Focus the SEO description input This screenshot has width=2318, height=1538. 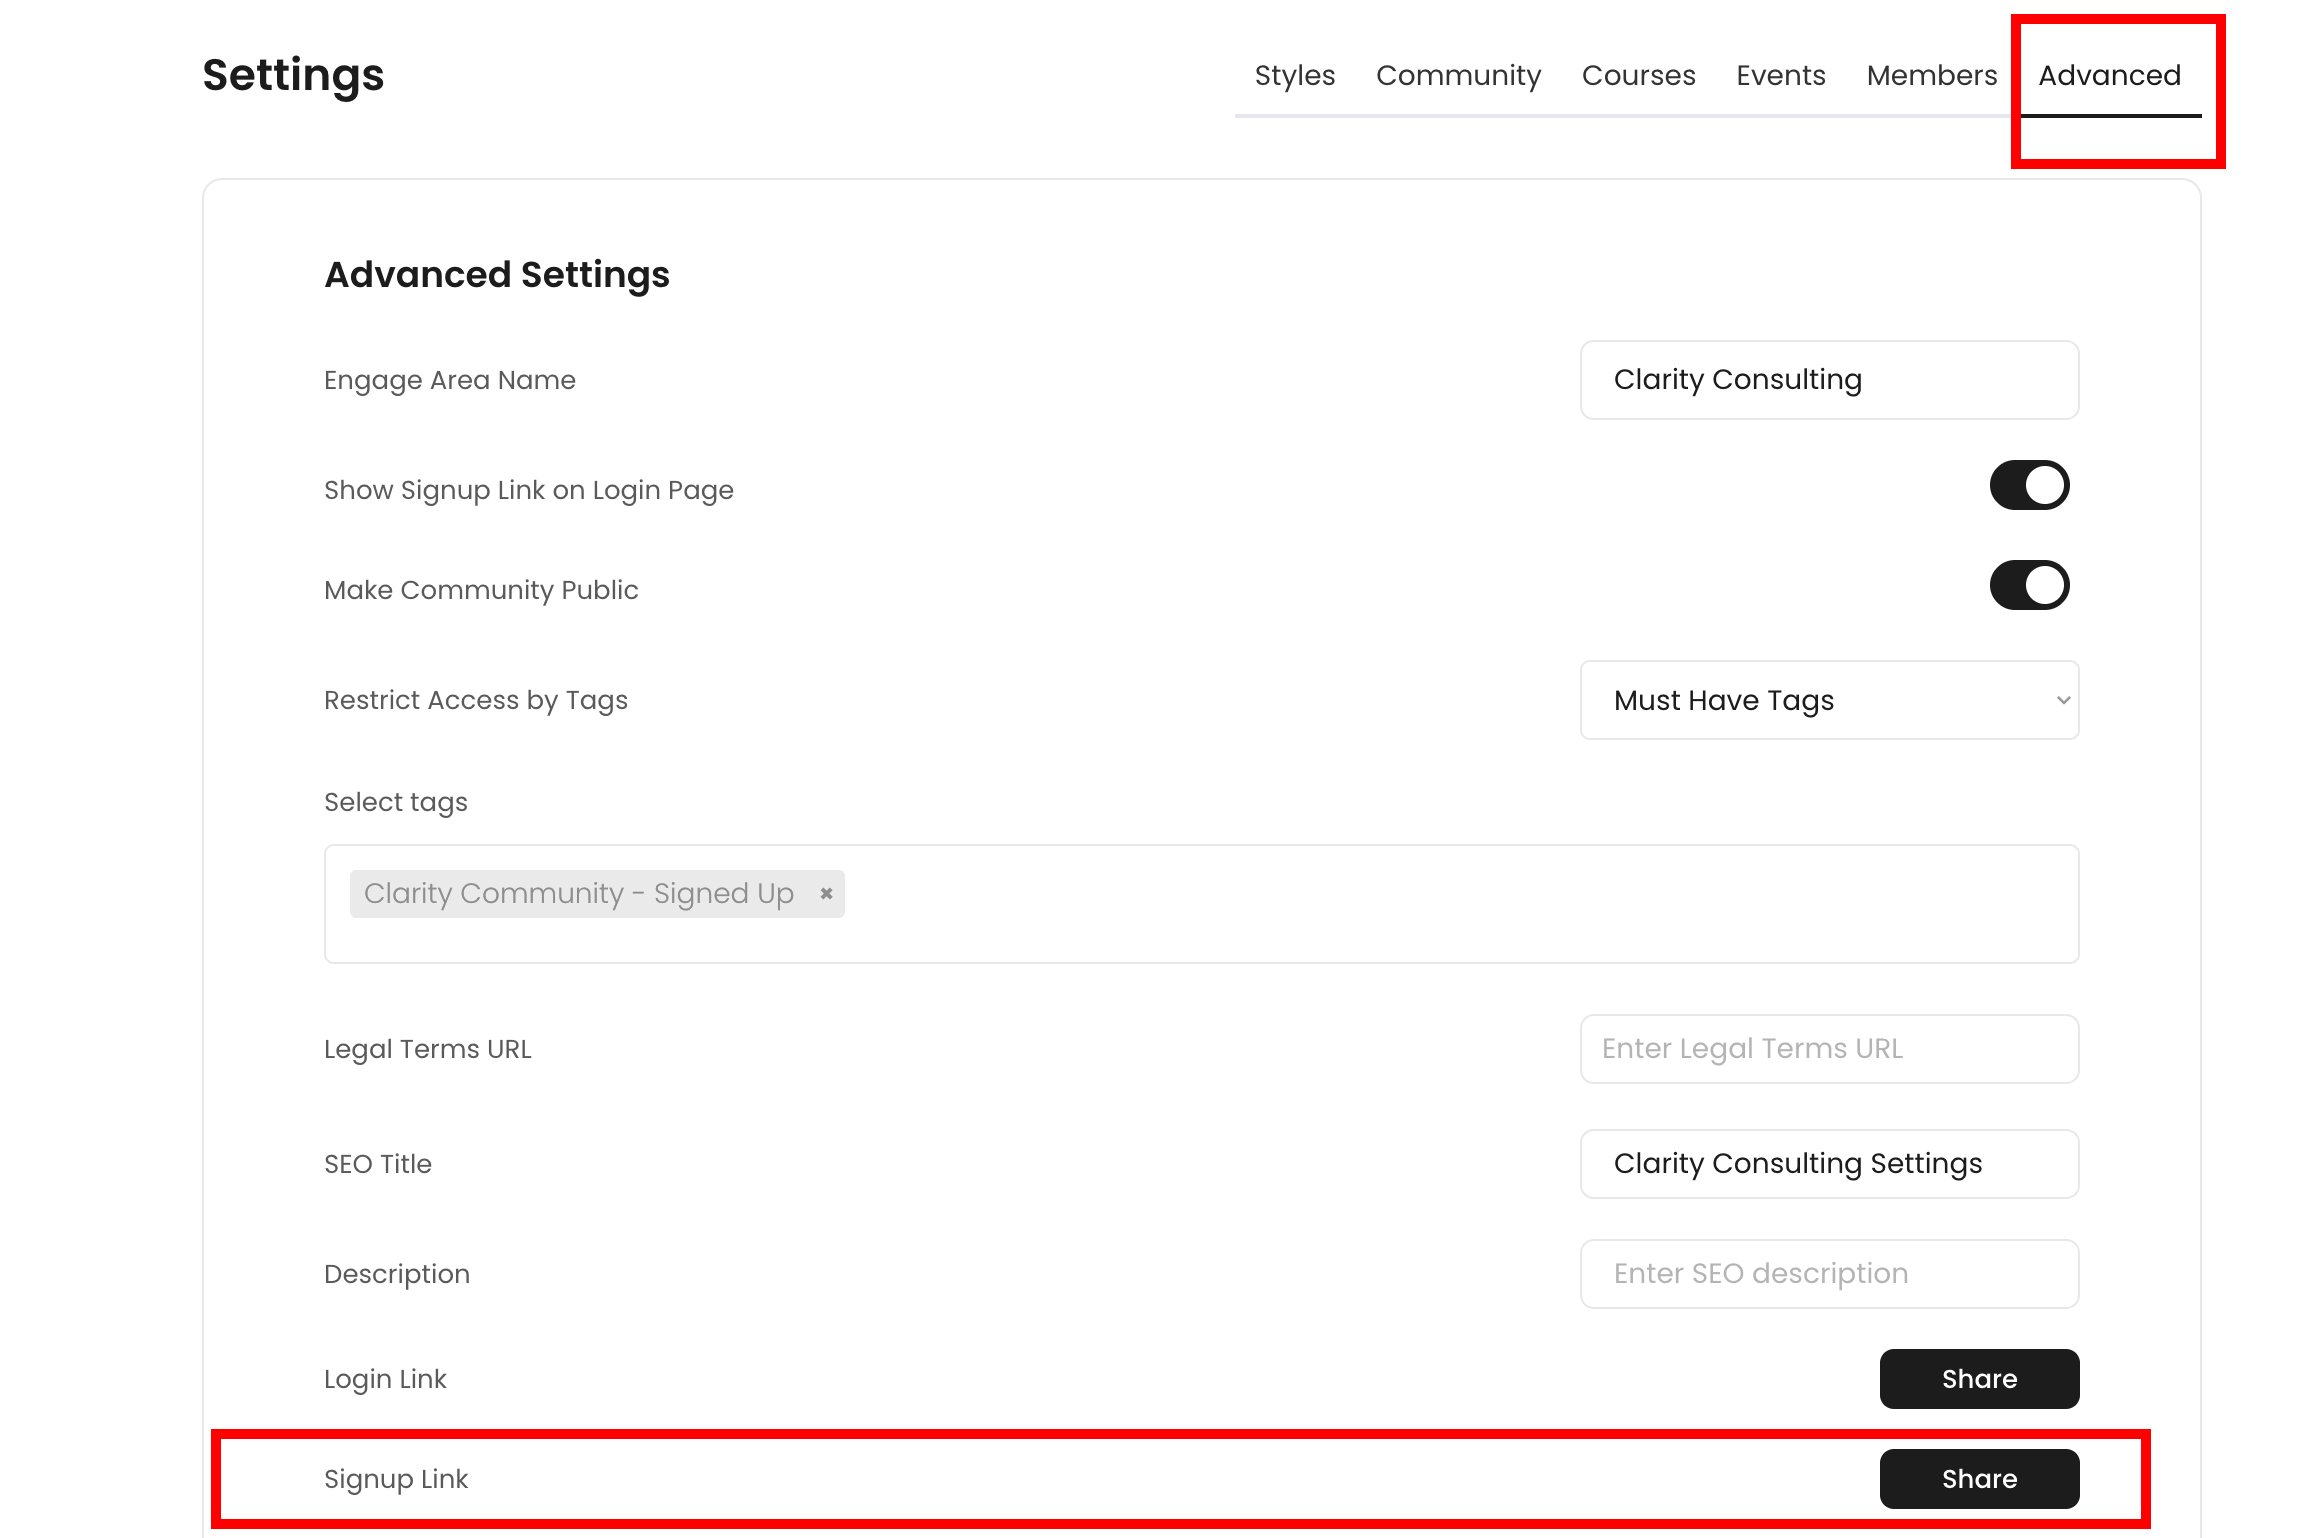(x=1828, y=1274)
